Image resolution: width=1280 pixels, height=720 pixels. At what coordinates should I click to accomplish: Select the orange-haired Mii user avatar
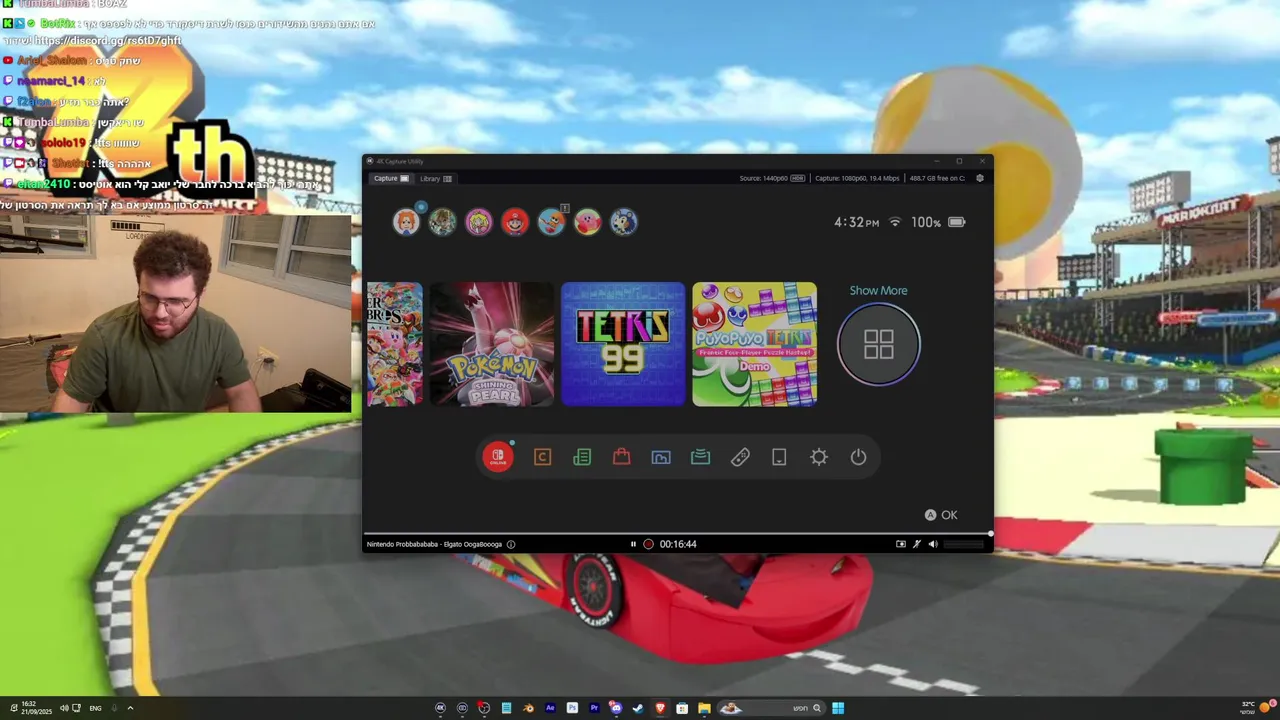click(406, 222)
